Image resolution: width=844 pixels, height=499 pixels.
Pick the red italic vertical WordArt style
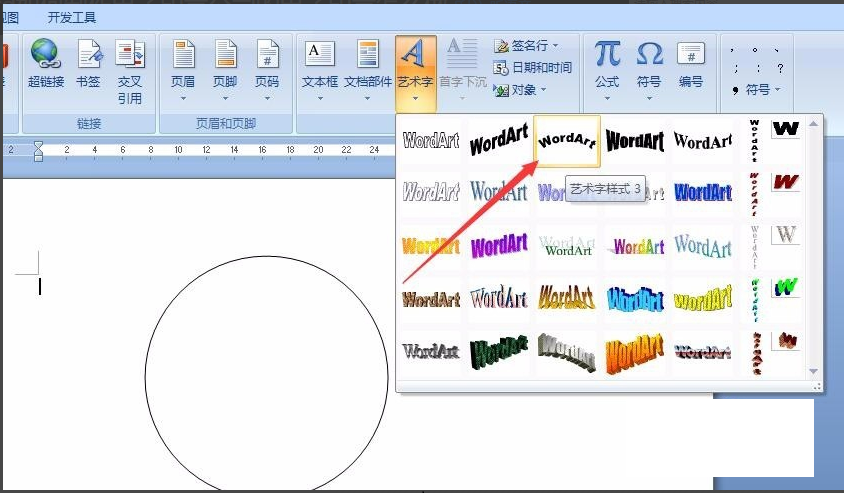tap(754, 194)
